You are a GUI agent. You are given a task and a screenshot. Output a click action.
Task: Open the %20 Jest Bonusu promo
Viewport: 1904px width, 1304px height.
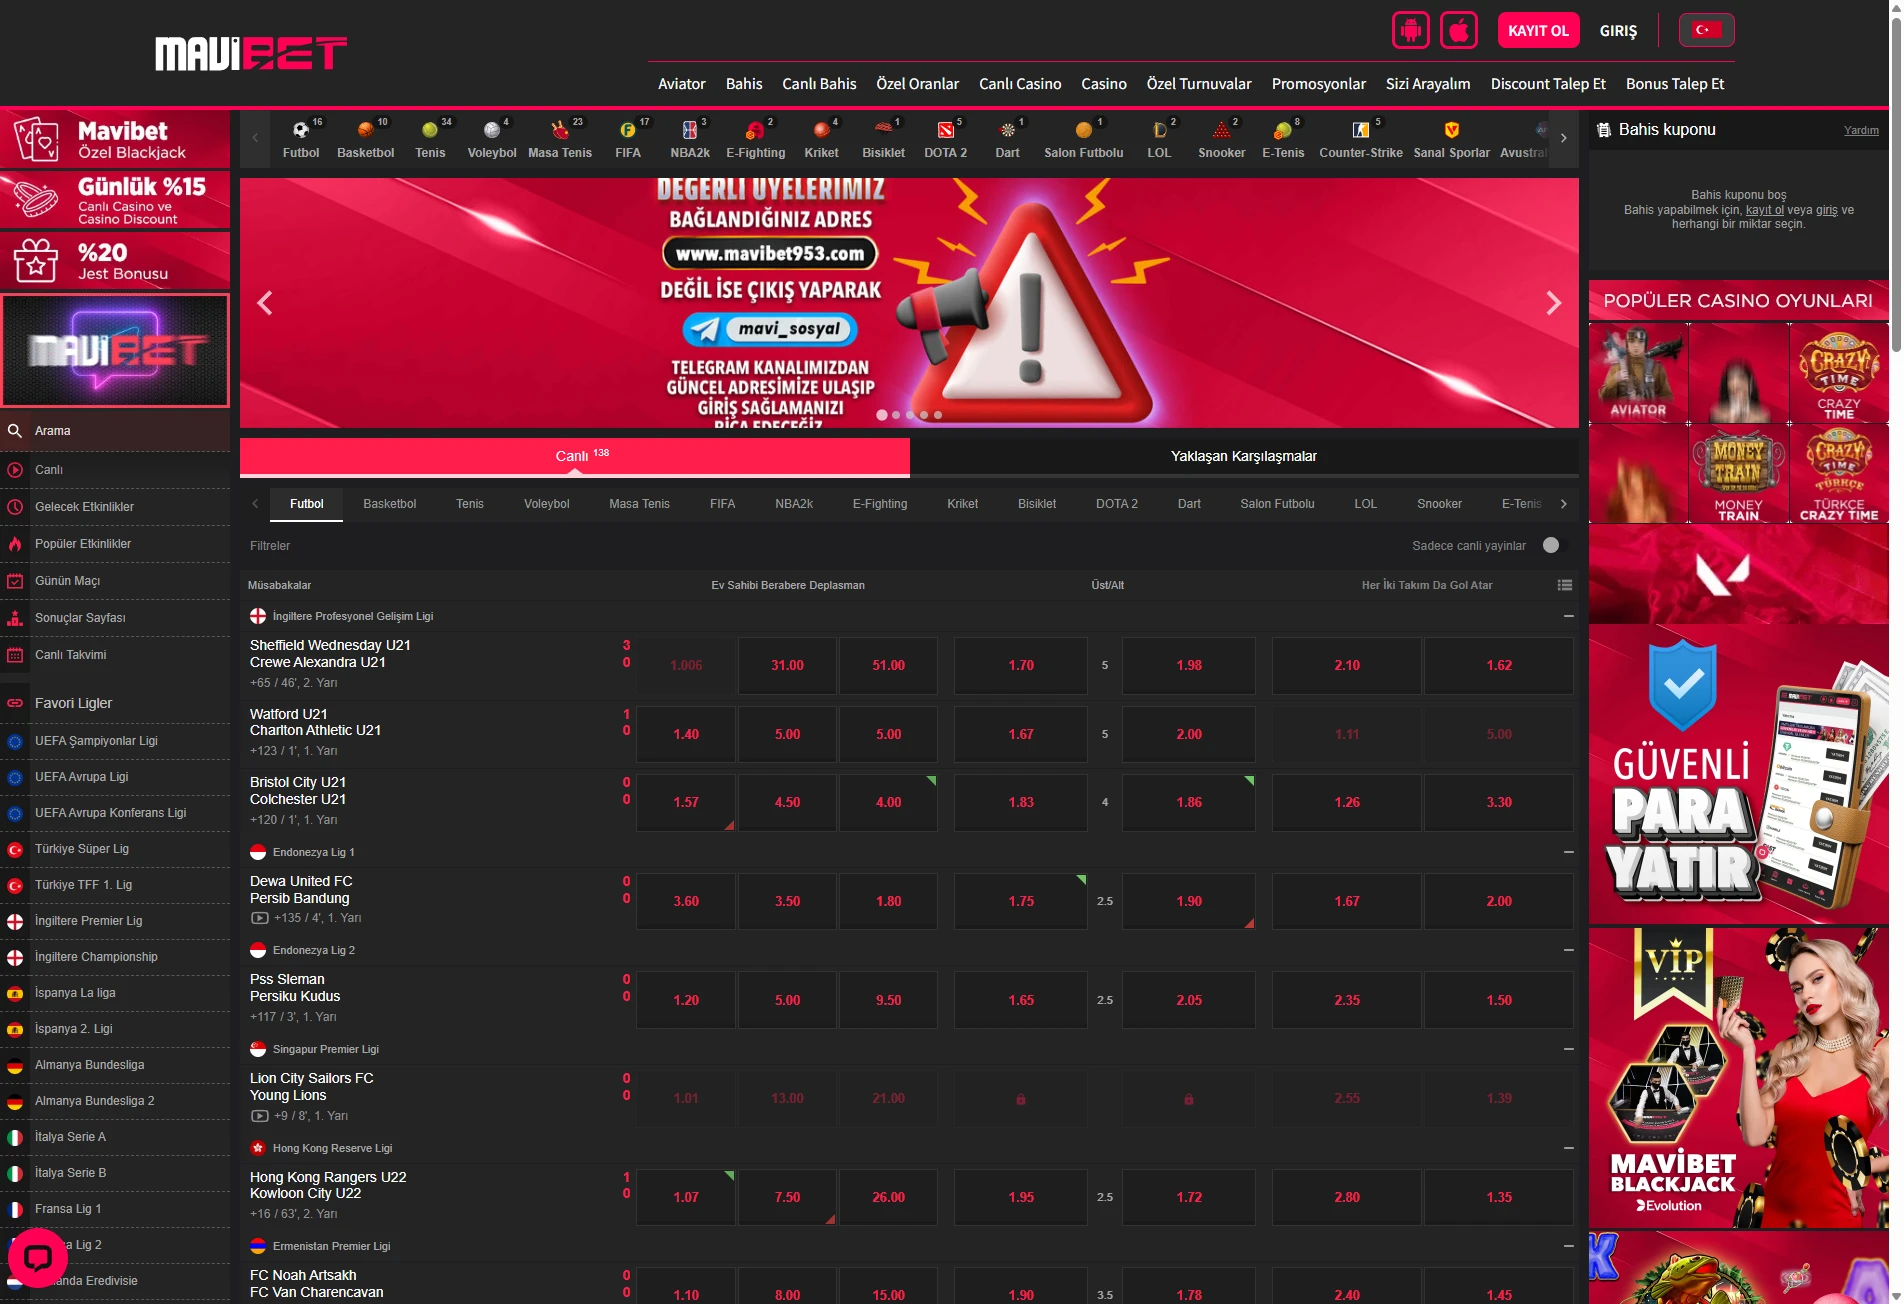pyautogui.click(x=115, y=261)
